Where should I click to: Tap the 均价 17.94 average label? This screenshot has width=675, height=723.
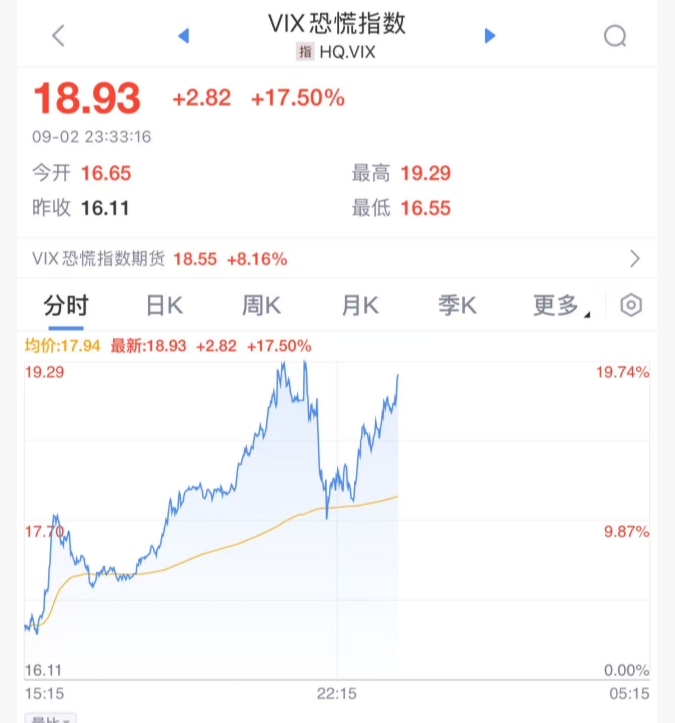pos(62,346)
